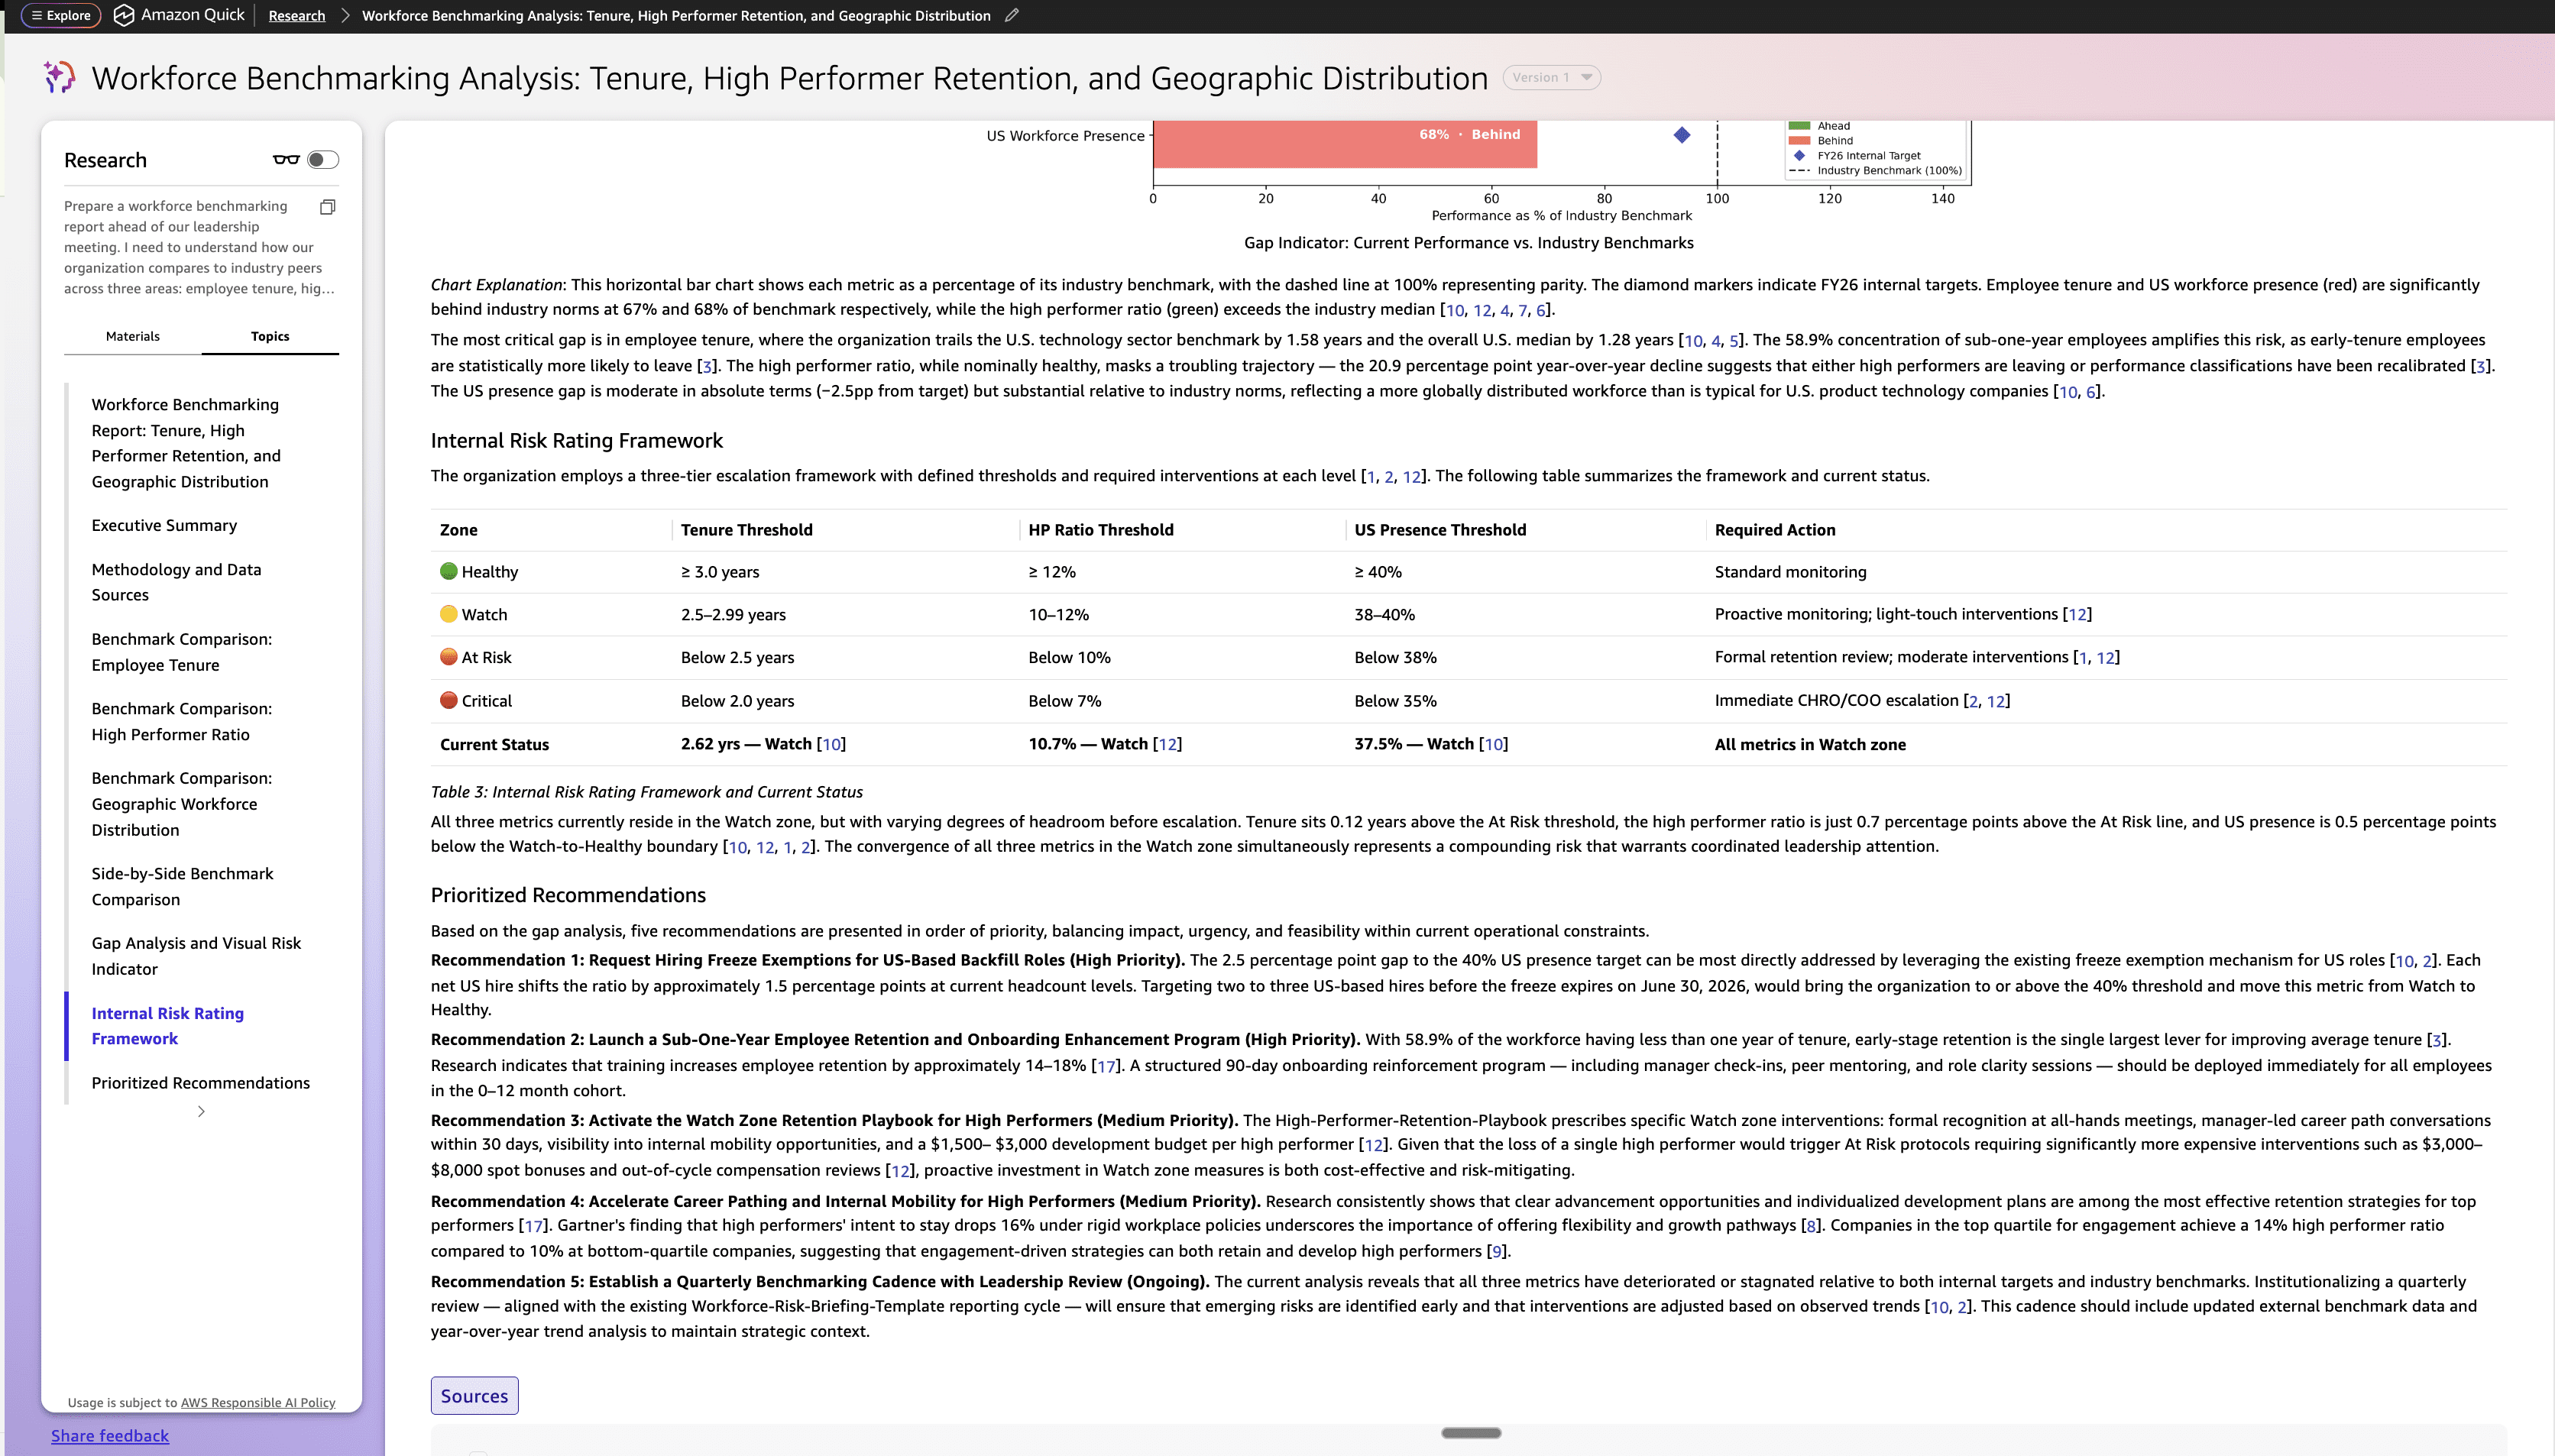The width and height of the screenshot is (2555, 1456).
Task: Switch to the Materials tab
Action: [132, 336]
